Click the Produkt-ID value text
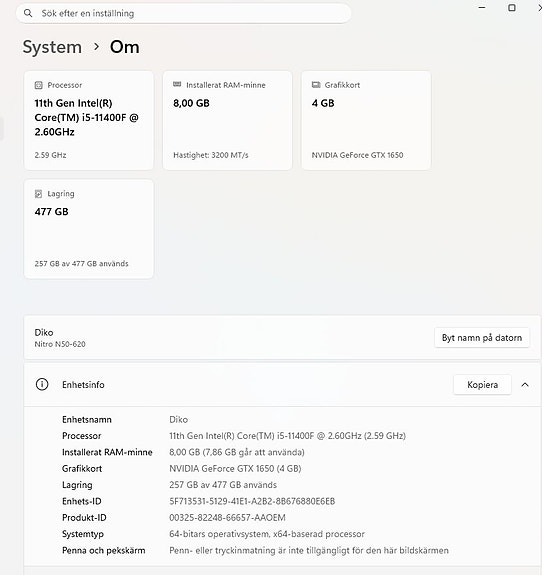This screenshot has width=542, height=575. click(x=227, y=518)
